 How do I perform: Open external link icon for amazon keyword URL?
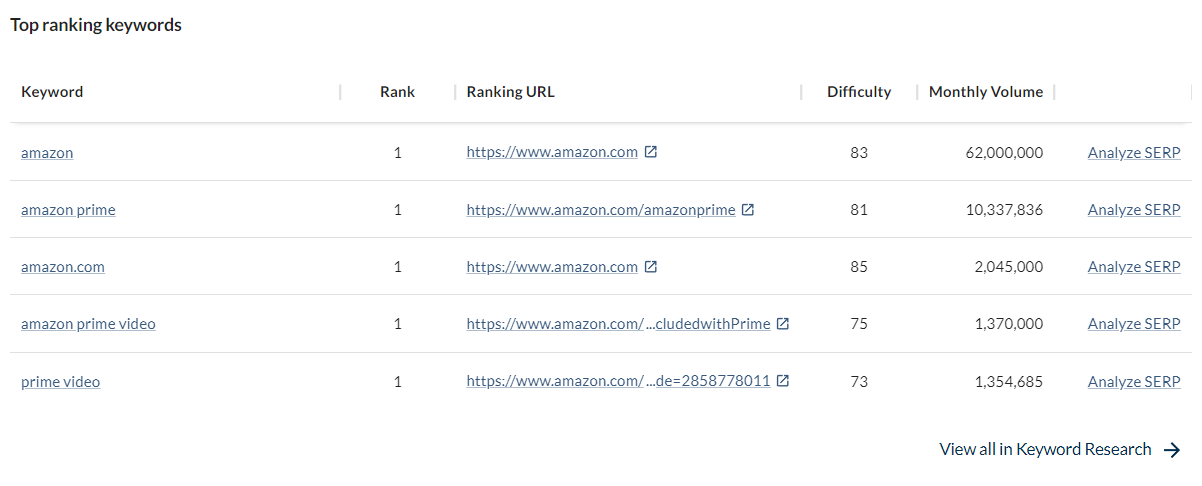pos(651,153)
